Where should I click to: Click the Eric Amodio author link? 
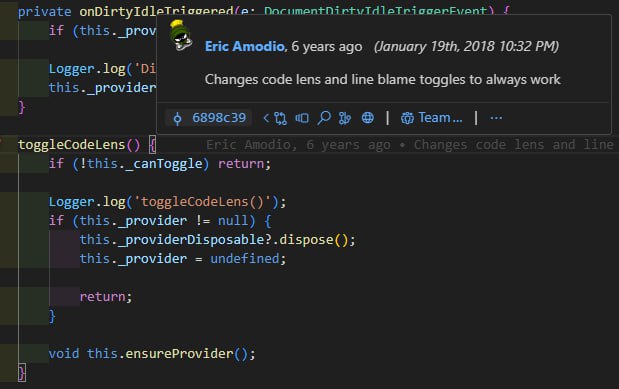[x=245, y=47]
